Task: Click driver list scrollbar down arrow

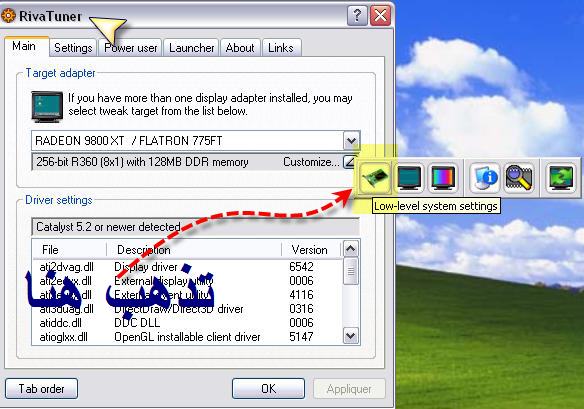Action: [x=350, y=336]
